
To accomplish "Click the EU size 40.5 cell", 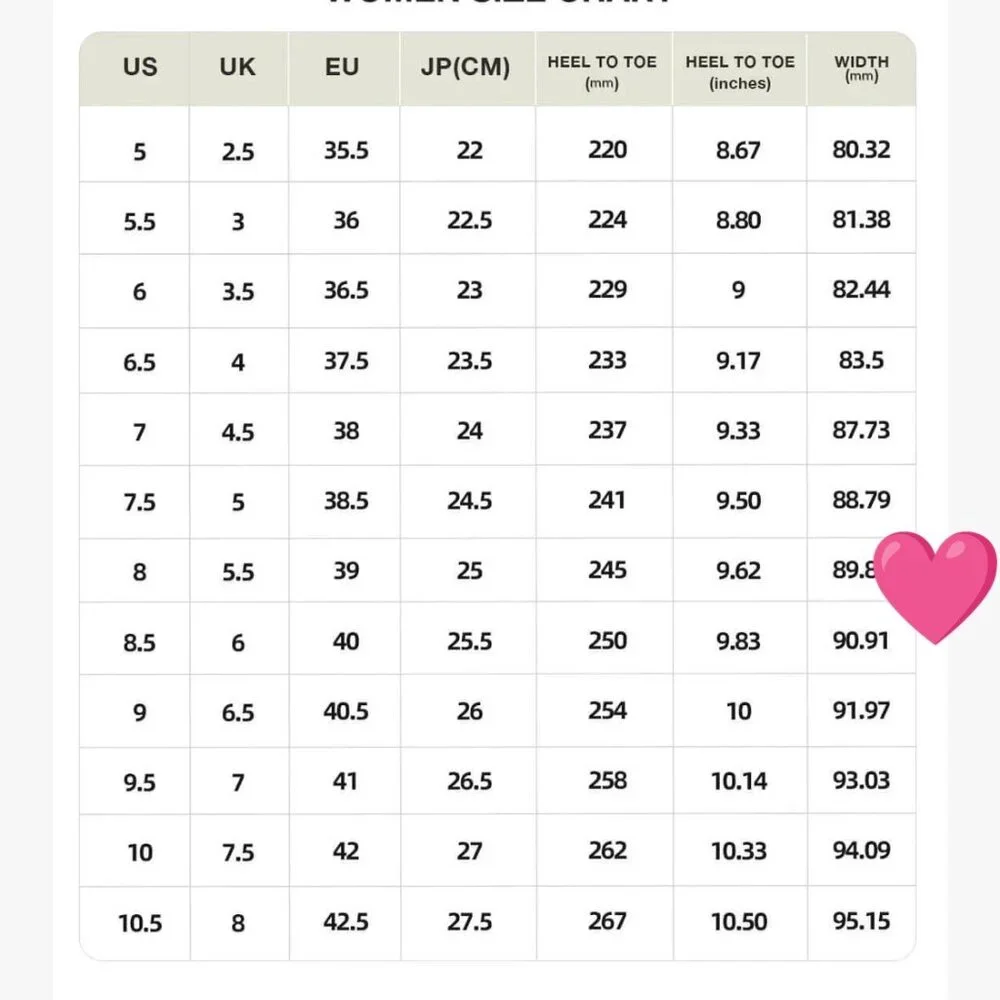I will pos(346,711).
